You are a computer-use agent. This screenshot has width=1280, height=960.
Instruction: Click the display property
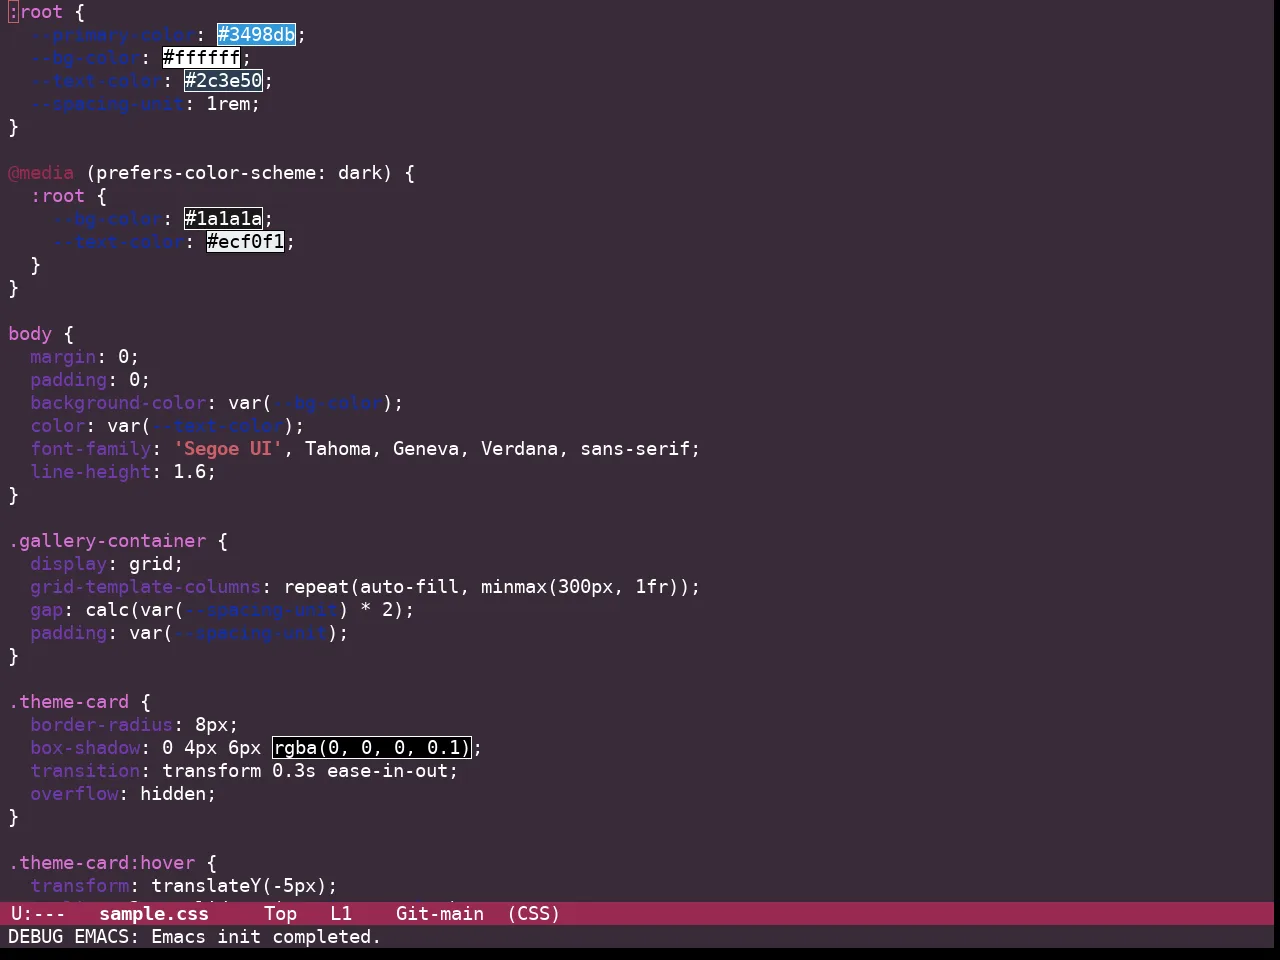pyautogui.click(x=68, y=564)
